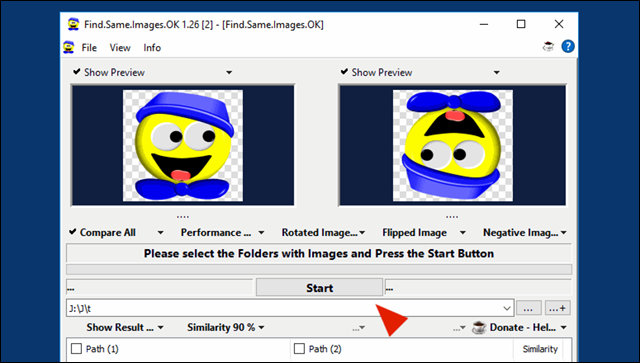The width and height of the screenshot is (640, 363).
Task: Open Compare All dropdown arrow
Action: click(x=160, y=233)
